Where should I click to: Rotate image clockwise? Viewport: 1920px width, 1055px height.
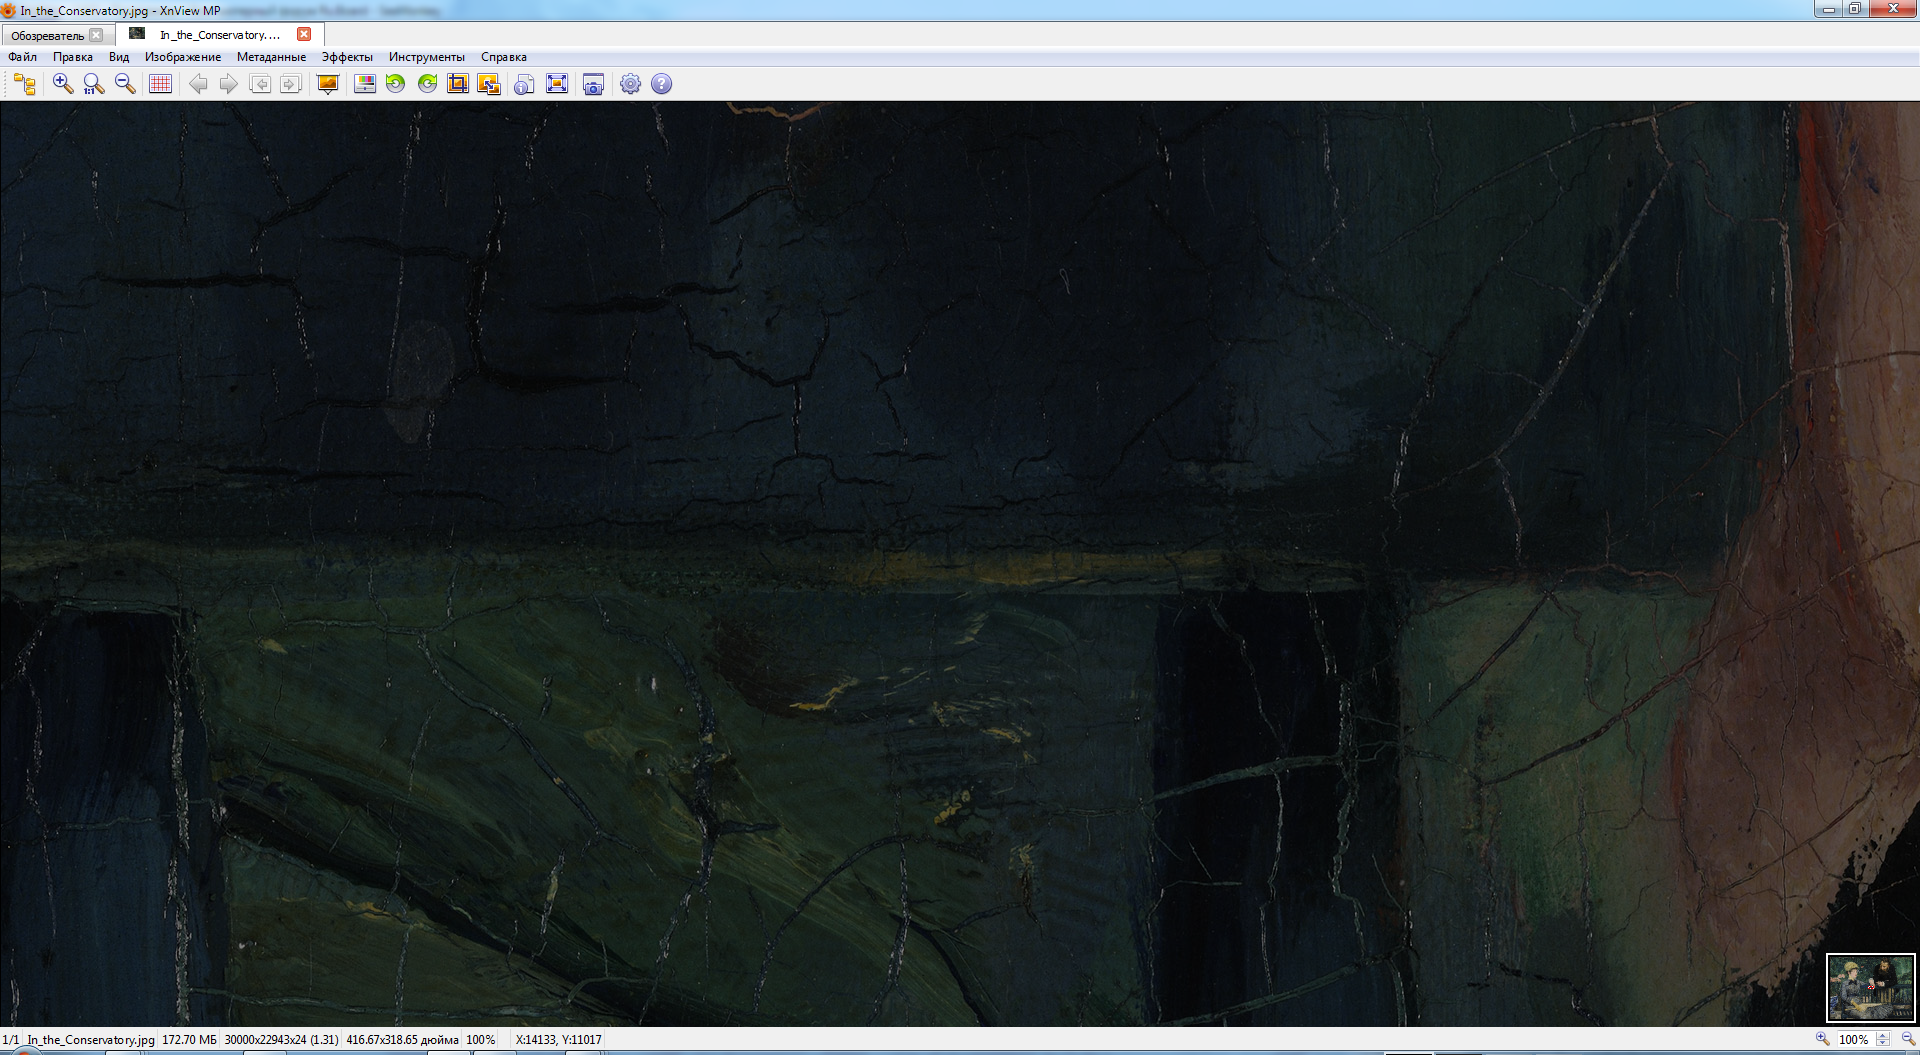pyautogui.click(x=427, y=84)
